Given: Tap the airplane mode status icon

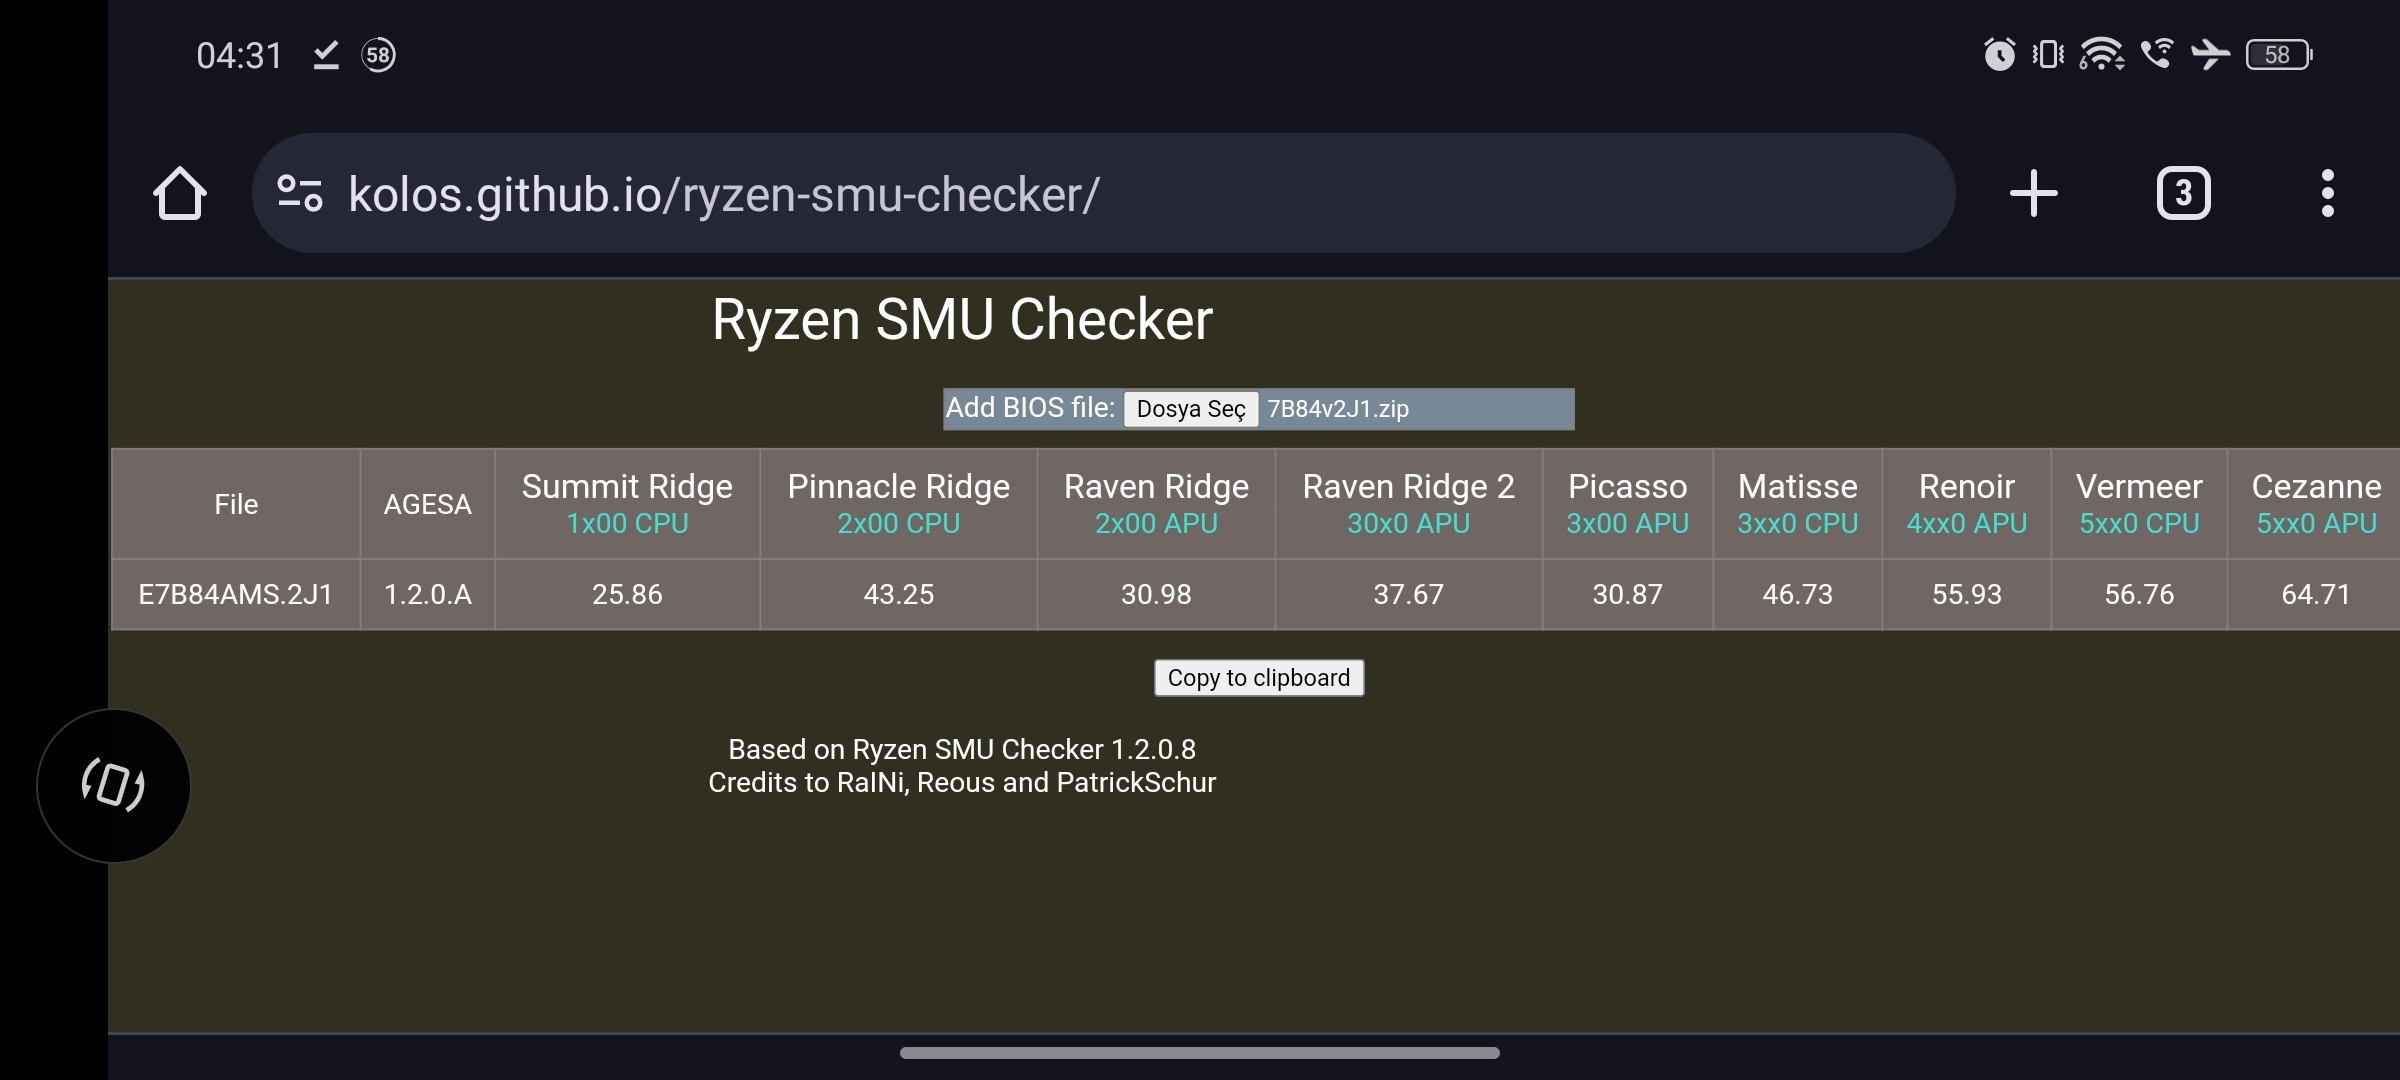Looking at the screenshot, I should (x=2210, y=54).
